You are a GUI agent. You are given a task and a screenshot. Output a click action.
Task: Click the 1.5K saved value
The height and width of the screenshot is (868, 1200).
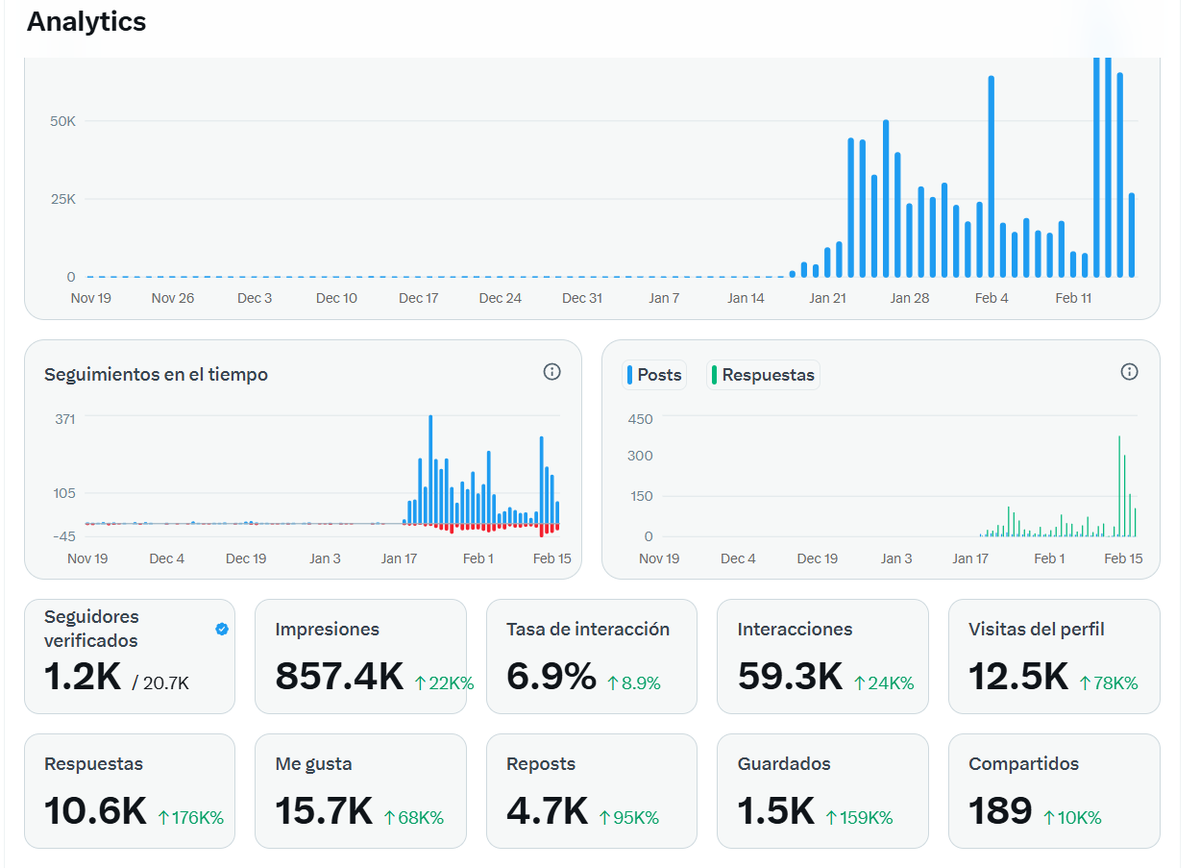coord(776,811)
